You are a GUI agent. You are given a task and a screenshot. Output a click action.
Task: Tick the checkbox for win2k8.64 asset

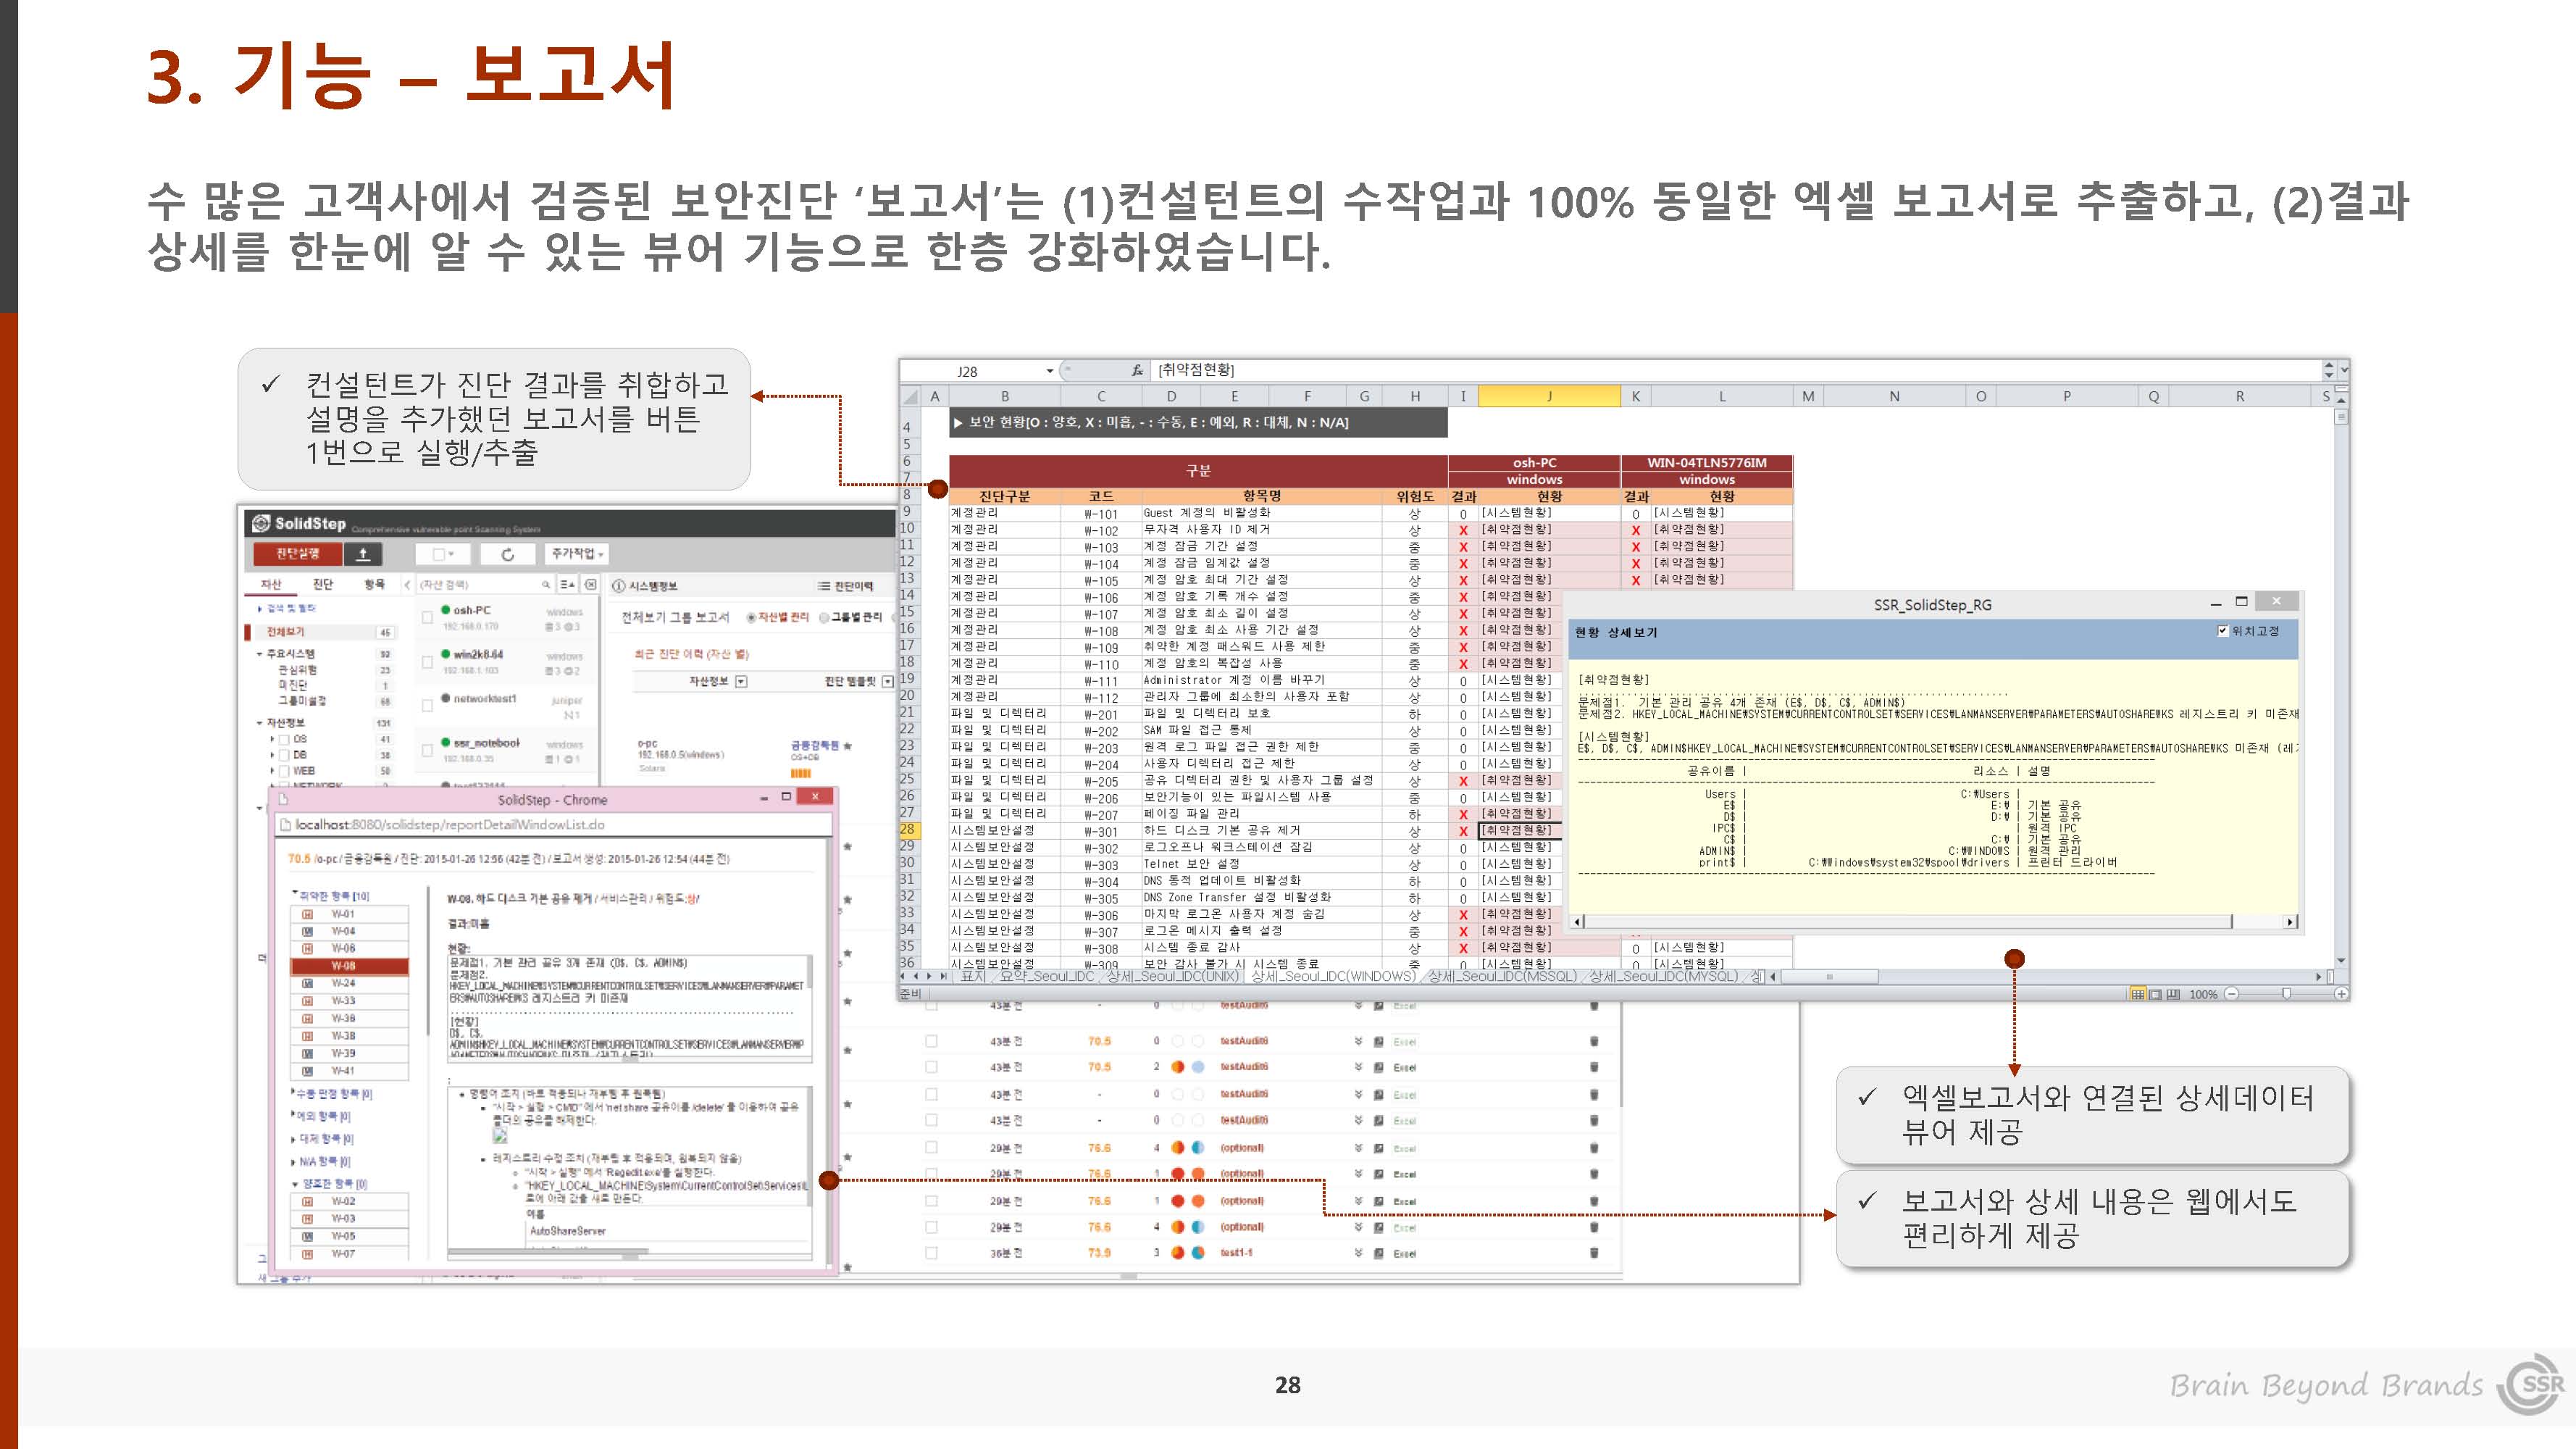click(427, 662)
